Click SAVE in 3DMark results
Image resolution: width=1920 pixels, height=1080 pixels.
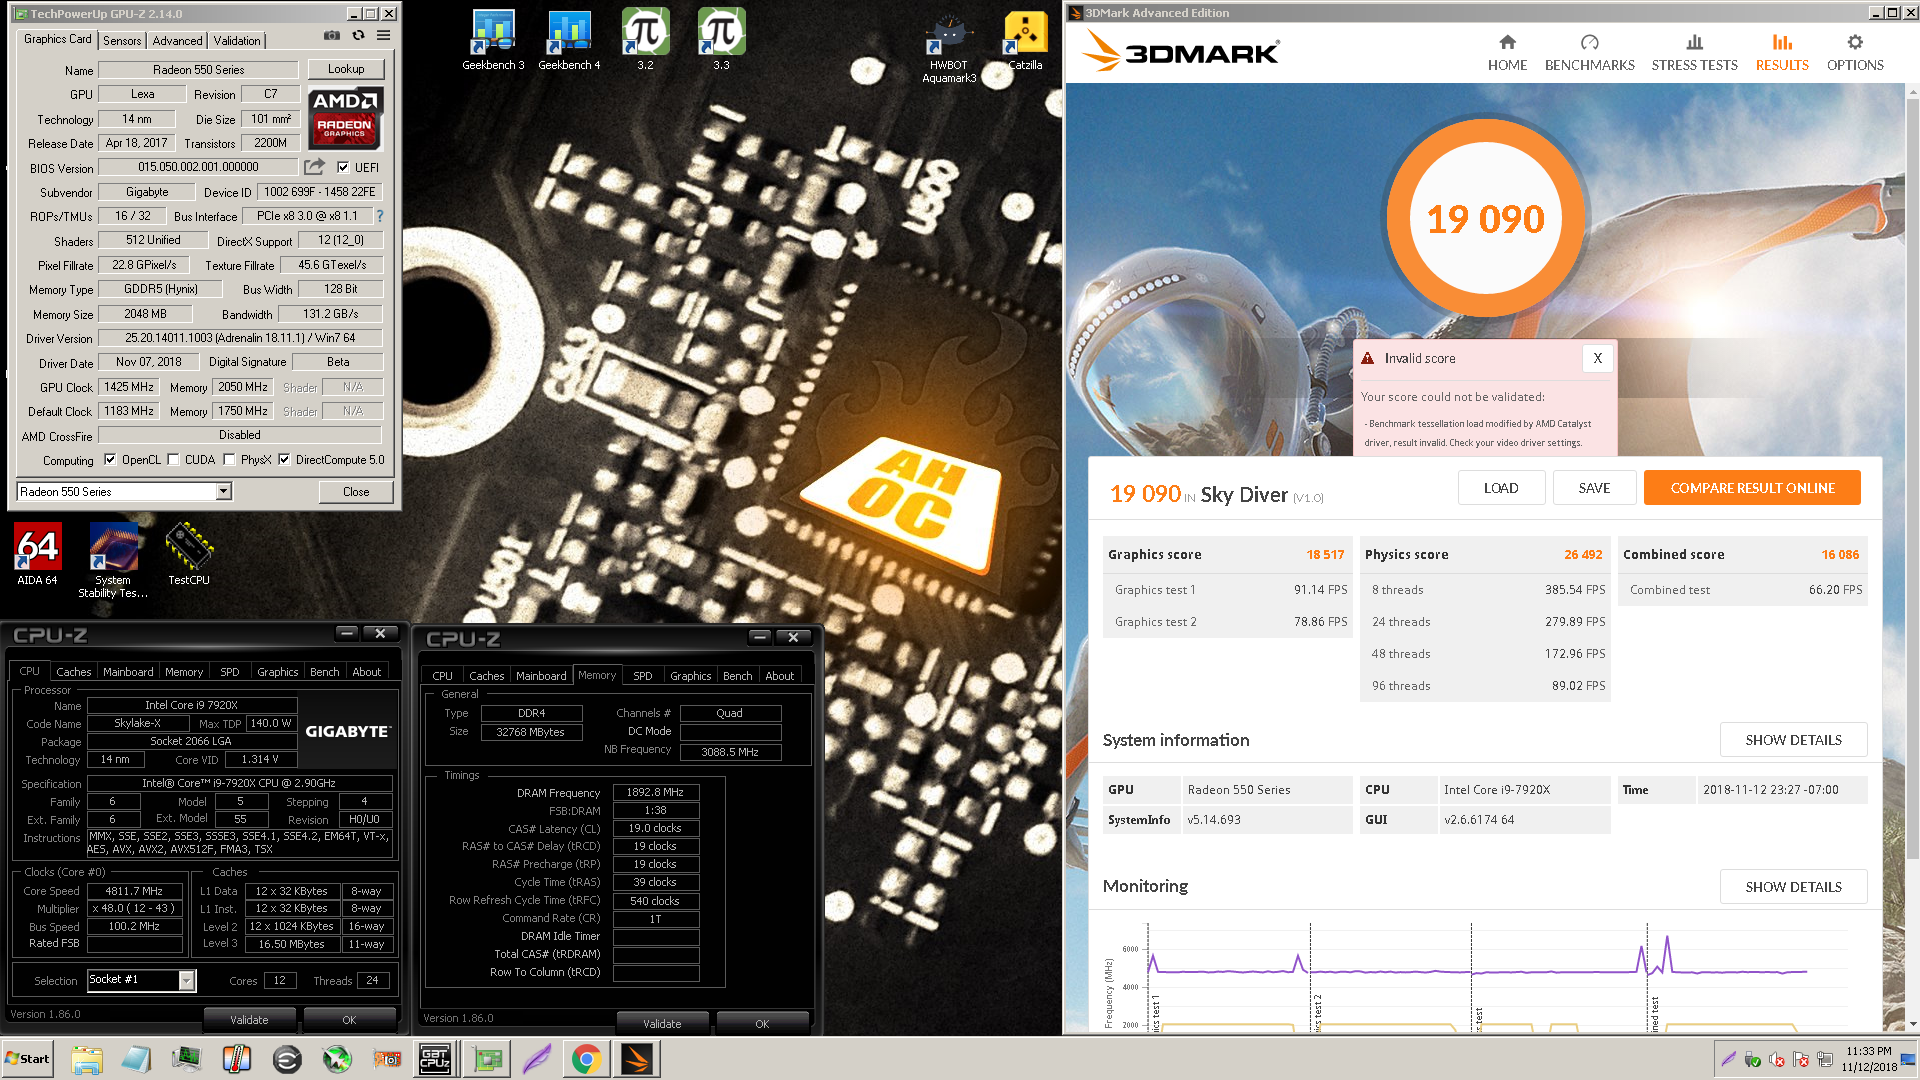[x=1594, y=488]
